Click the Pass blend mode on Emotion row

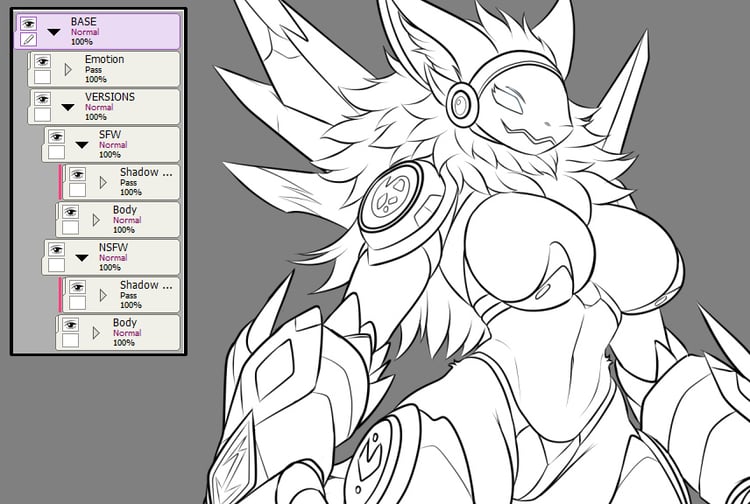[x=93, y=70]
